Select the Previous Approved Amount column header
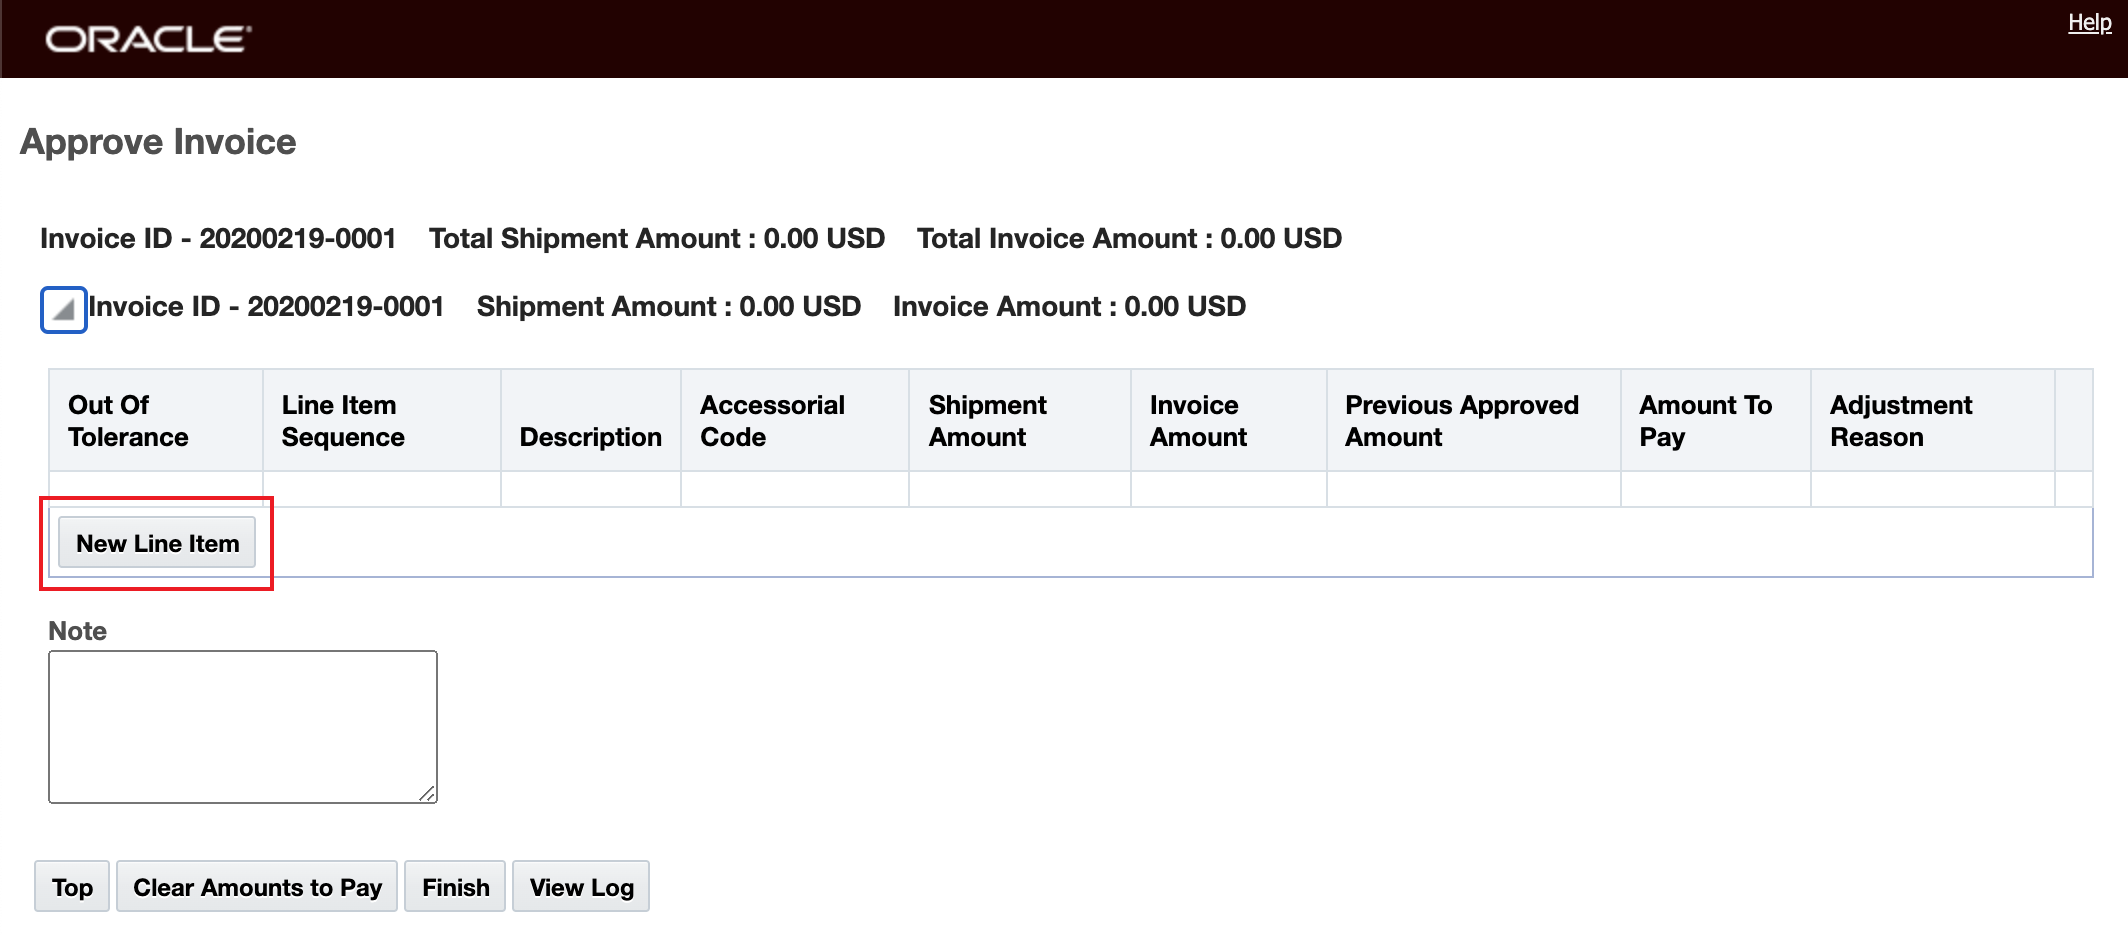The image size is (2128, 936). pyautogui.click(x=1461, y=421)
